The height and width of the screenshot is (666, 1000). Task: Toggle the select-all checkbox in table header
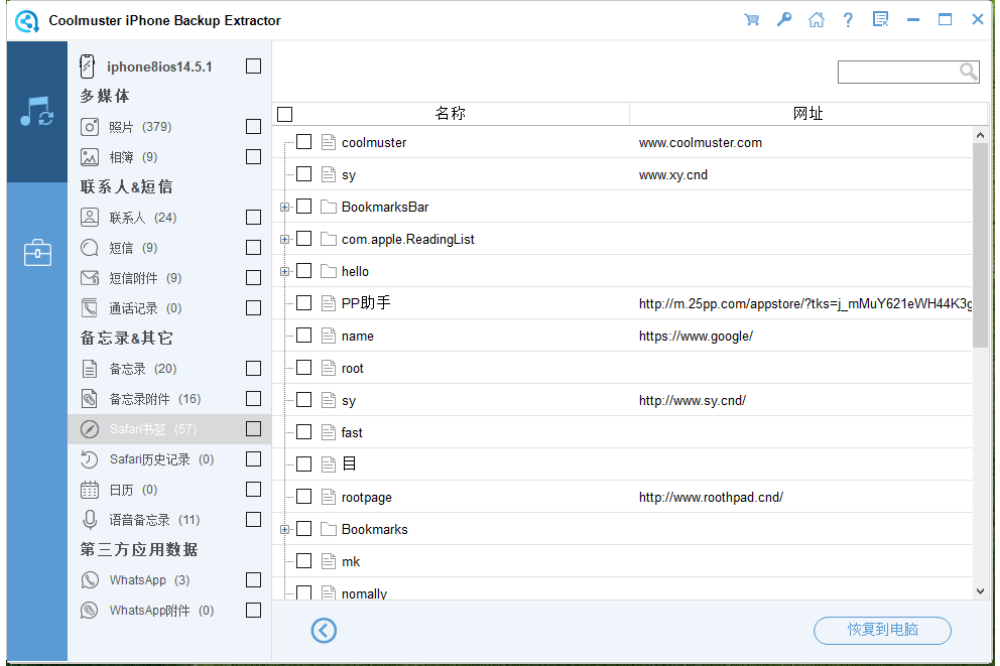click(x=285, y=114)
